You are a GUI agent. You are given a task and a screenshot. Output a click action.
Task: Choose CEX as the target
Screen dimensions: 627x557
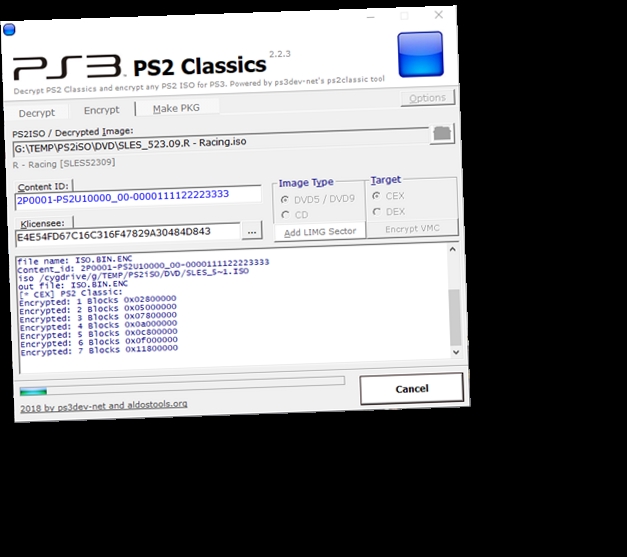point(388,196)
